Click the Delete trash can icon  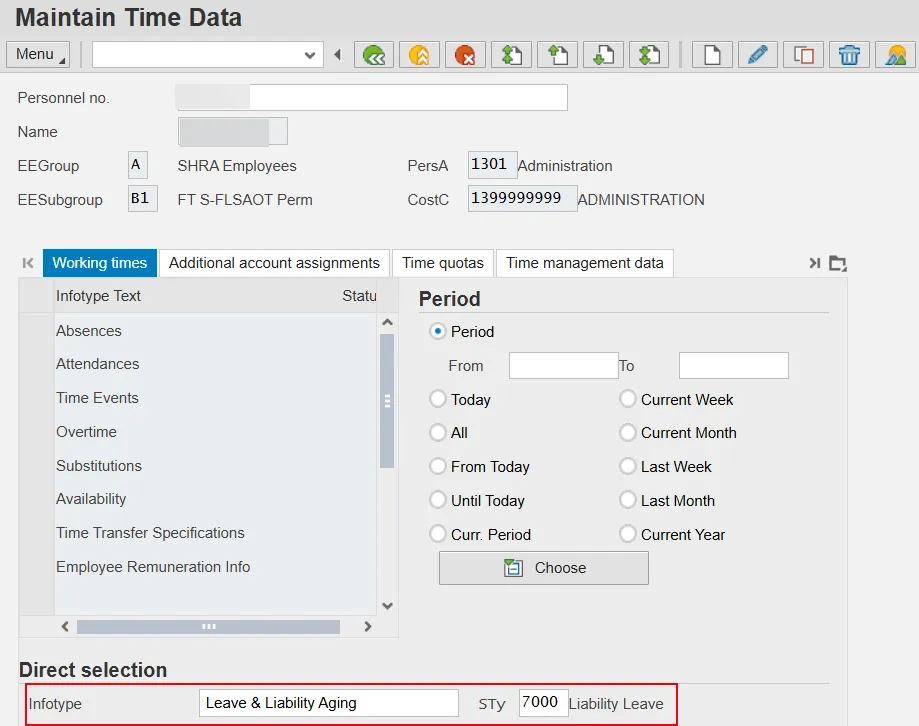tap(849, 55)
